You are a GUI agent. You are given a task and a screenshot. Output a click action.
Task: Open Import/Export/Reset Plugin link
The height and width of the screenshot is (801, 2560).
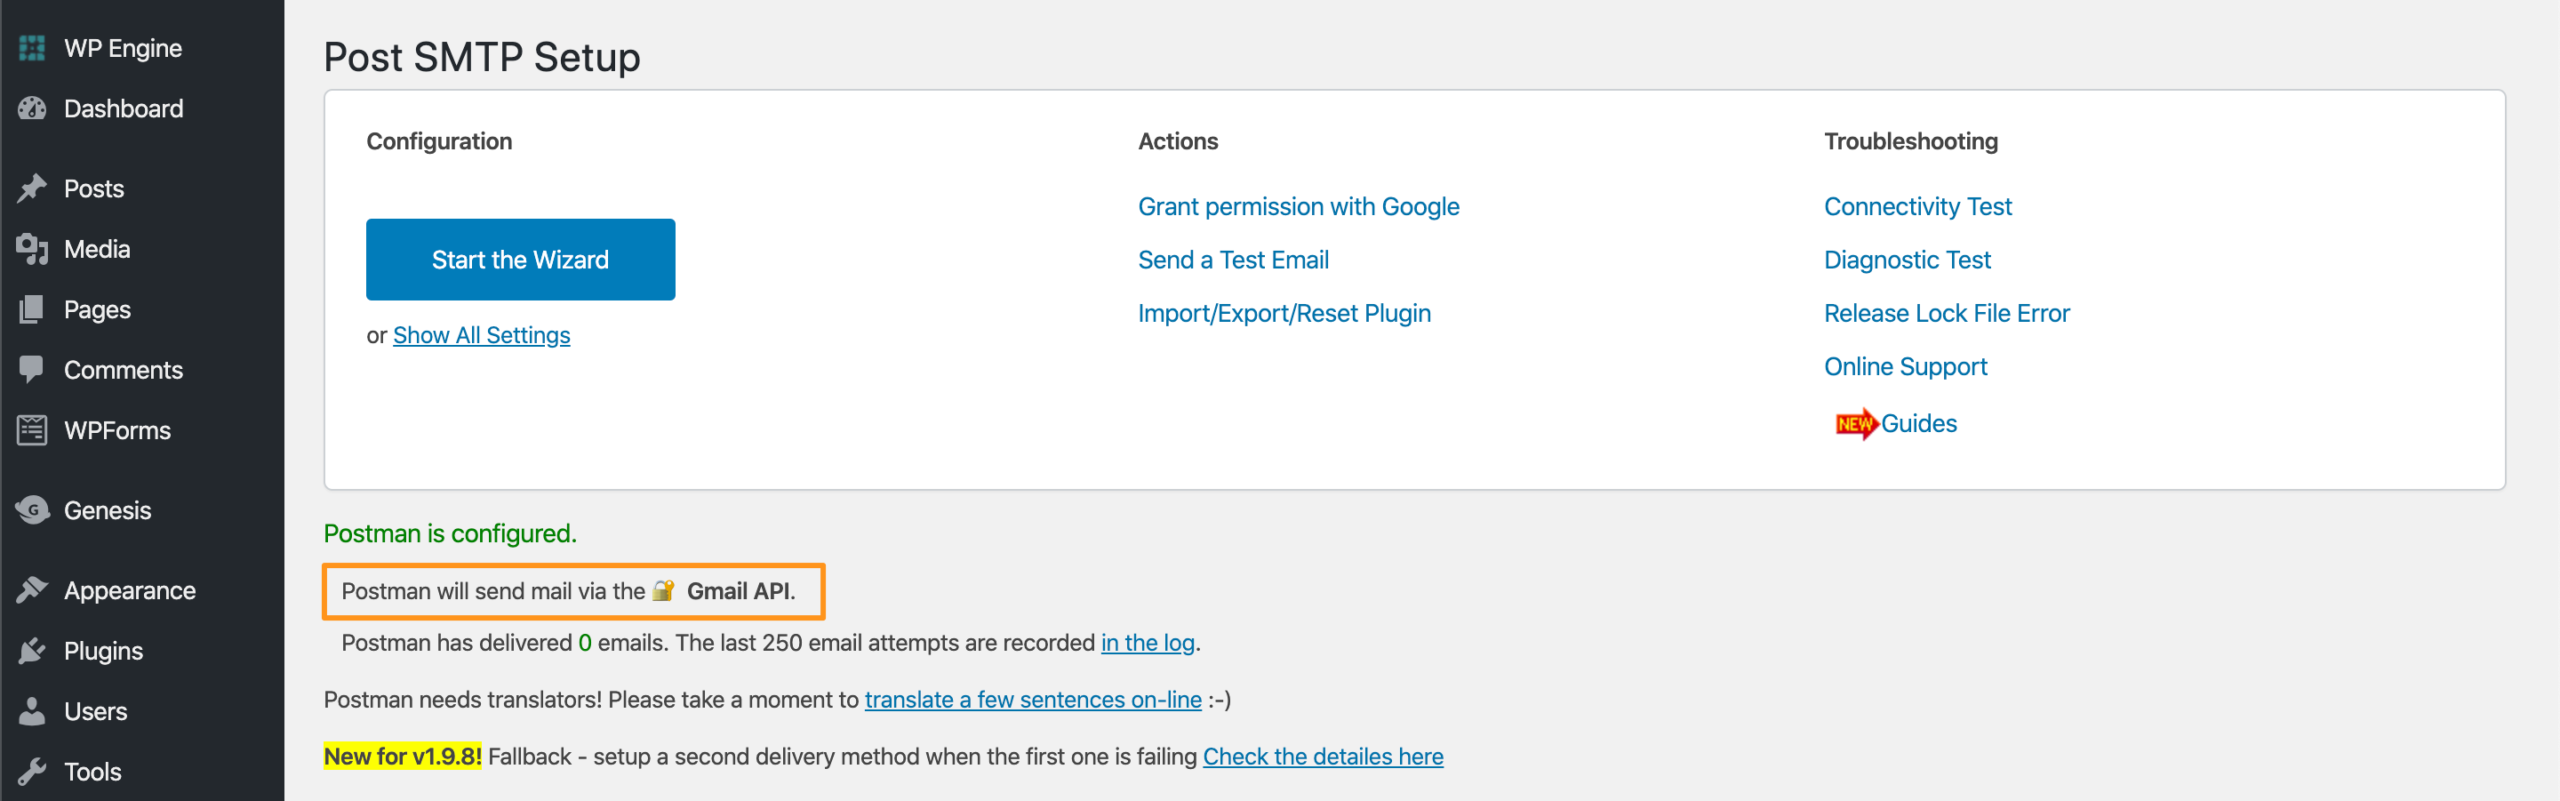click(x=1284, y=314)
